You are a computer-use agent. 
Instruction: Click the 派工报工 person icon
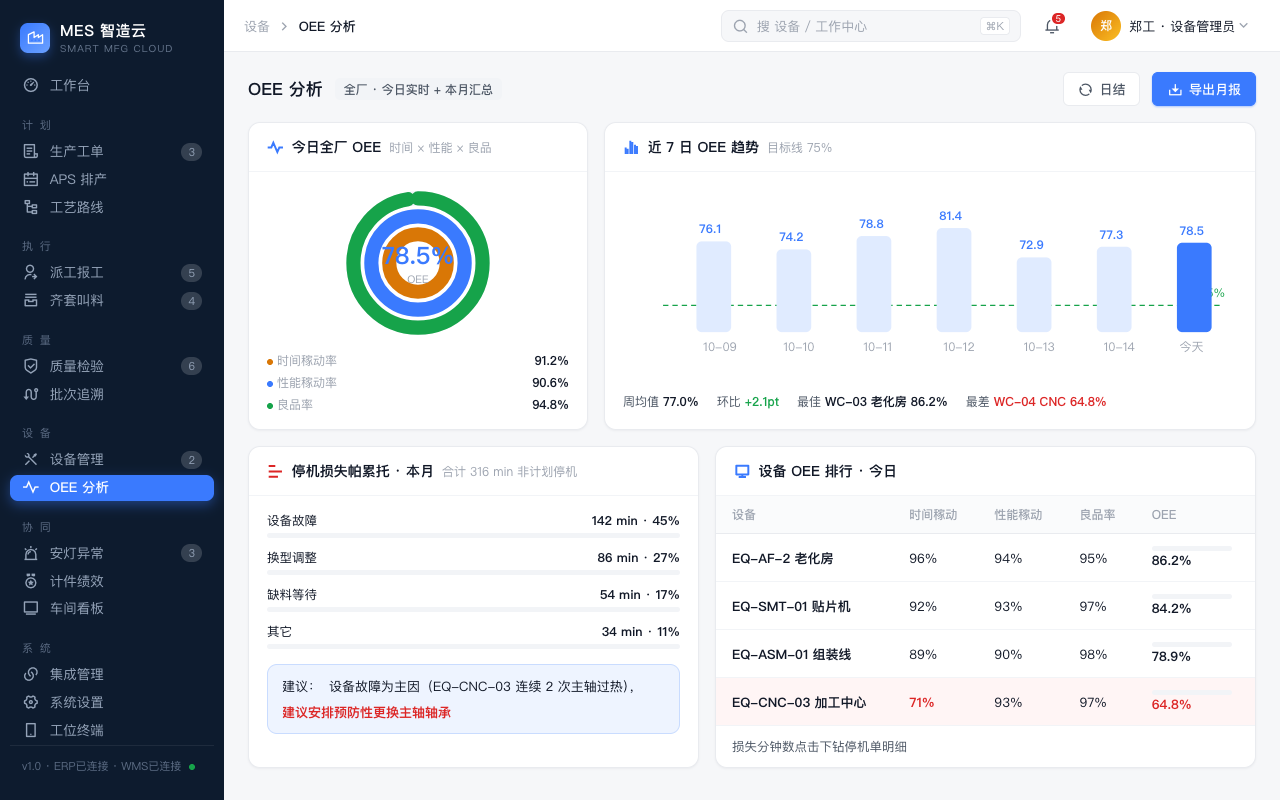(31, 272)
